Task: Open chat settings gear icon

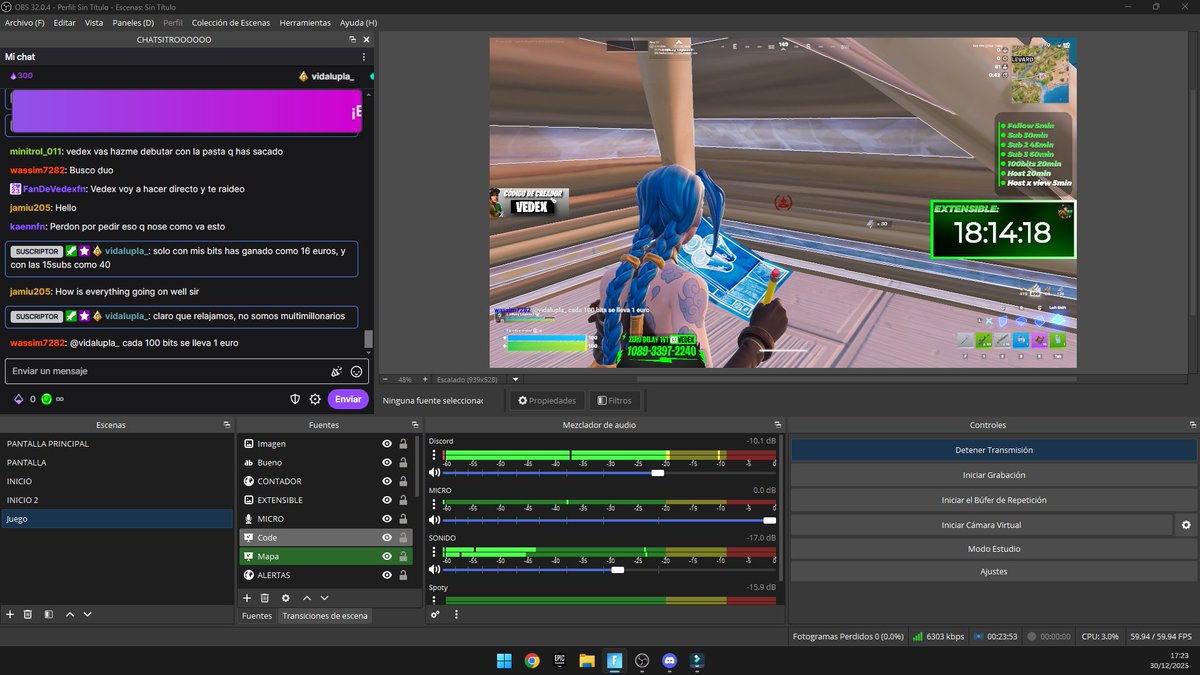Action: click(x=315, y=399)
